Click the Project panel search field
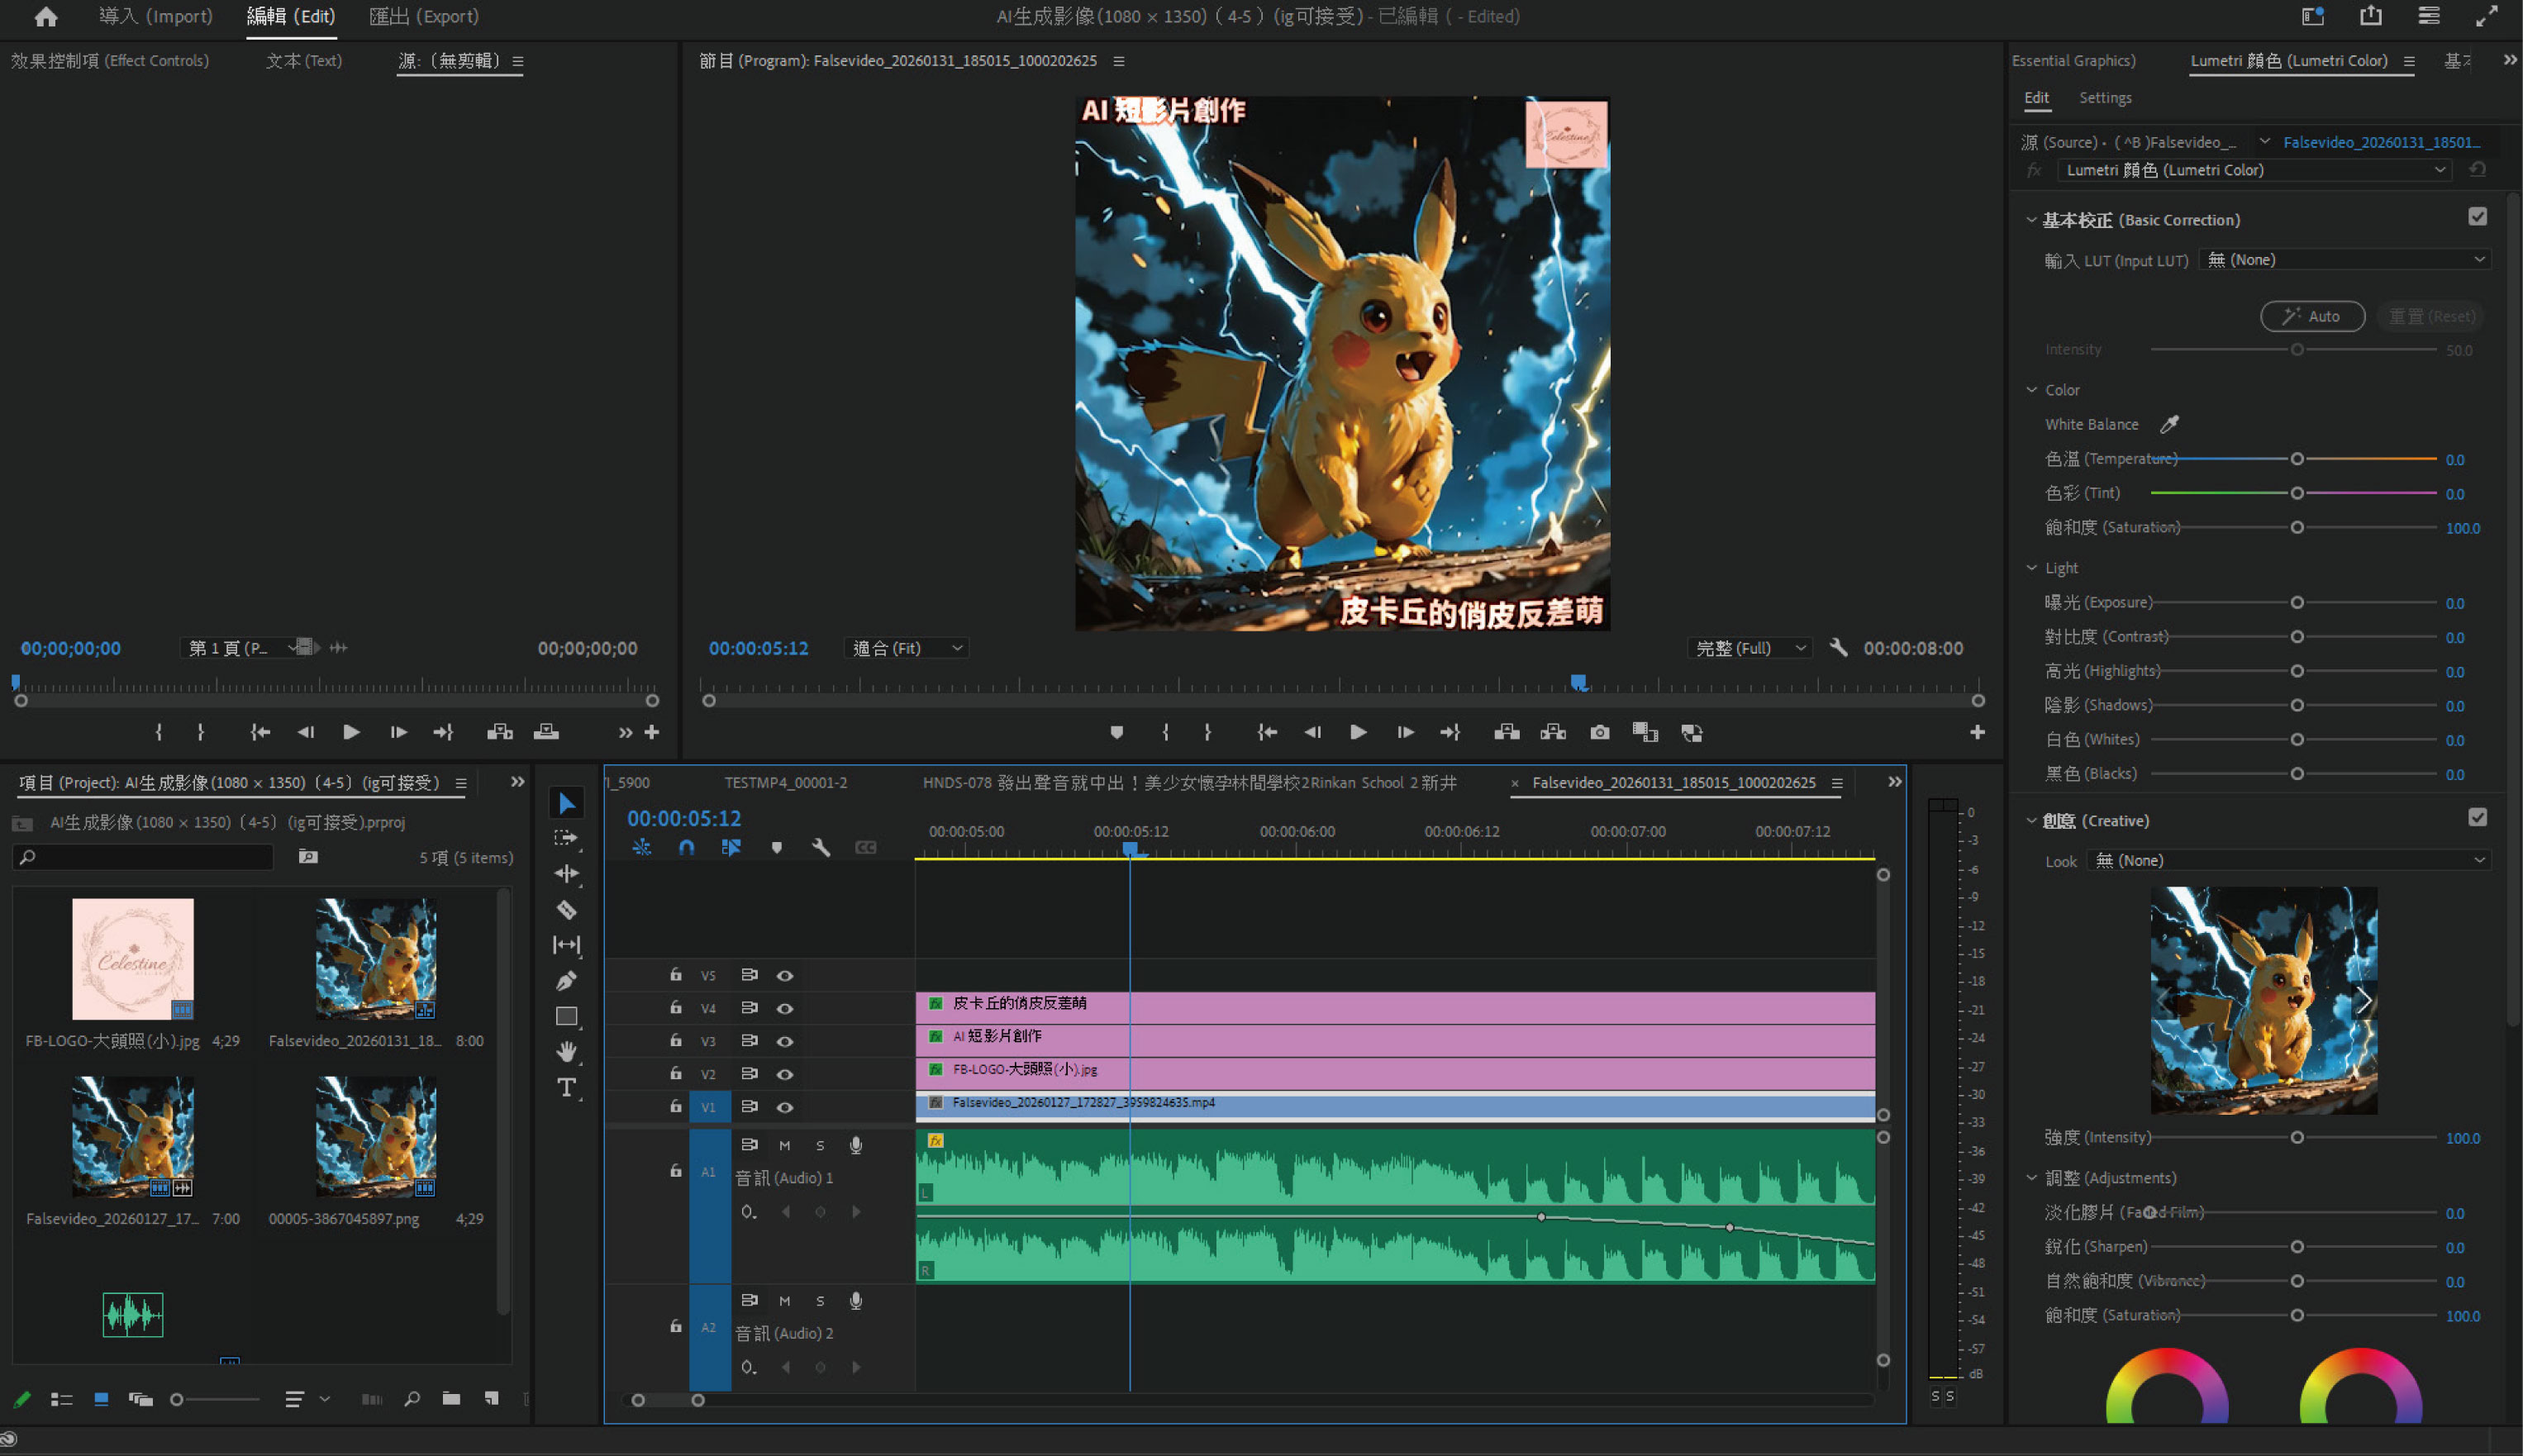This screenshot has width=2523, height=1456. tap(143, 857)
